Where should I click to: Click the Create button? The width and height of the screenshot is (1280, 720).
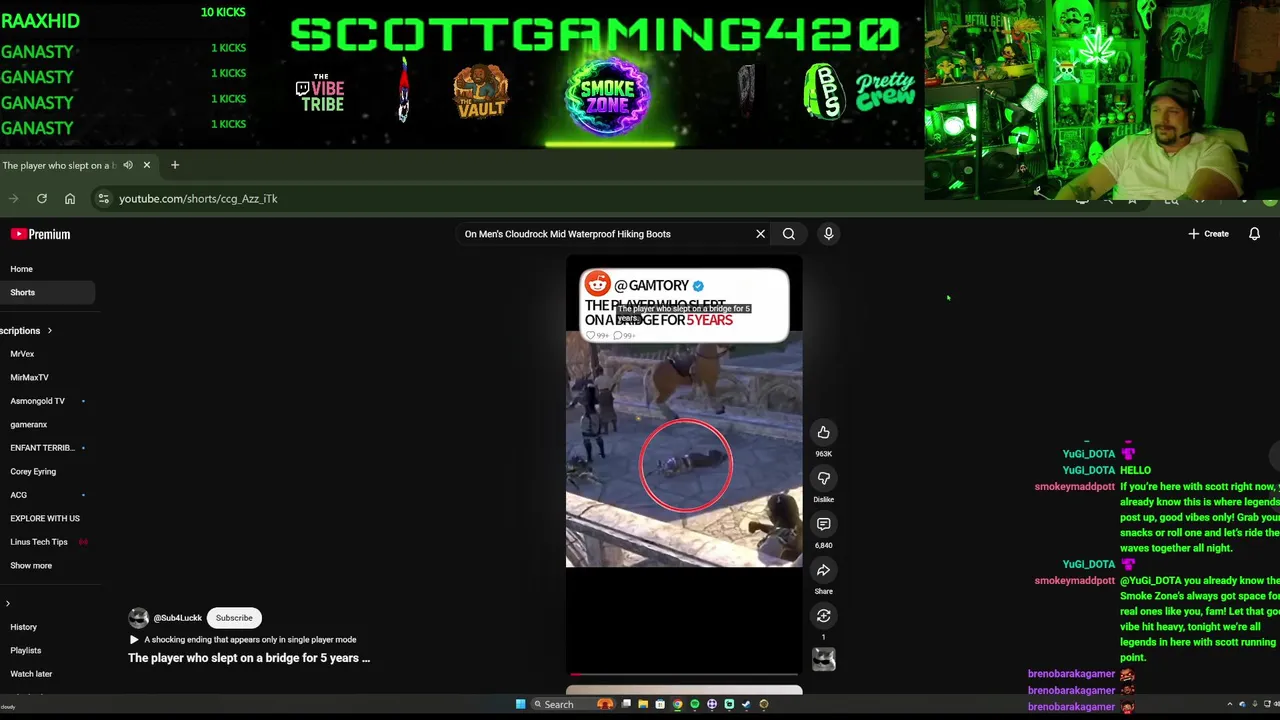pyautogui.click(x=1209, y=234)
